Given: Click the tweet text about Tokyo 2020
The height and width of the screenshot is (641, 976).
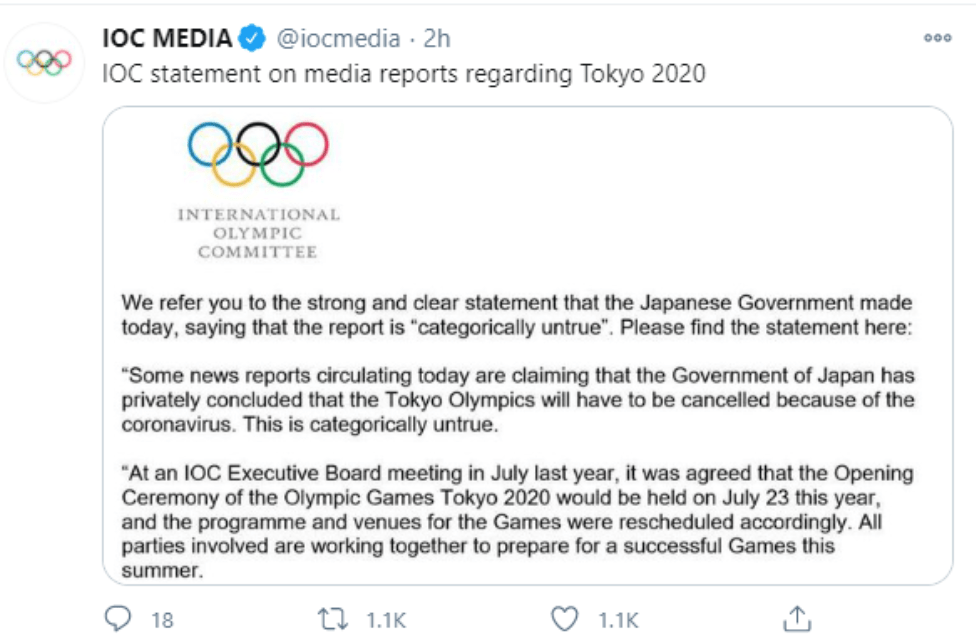Looking at the screenshot, I should (405, 75).
